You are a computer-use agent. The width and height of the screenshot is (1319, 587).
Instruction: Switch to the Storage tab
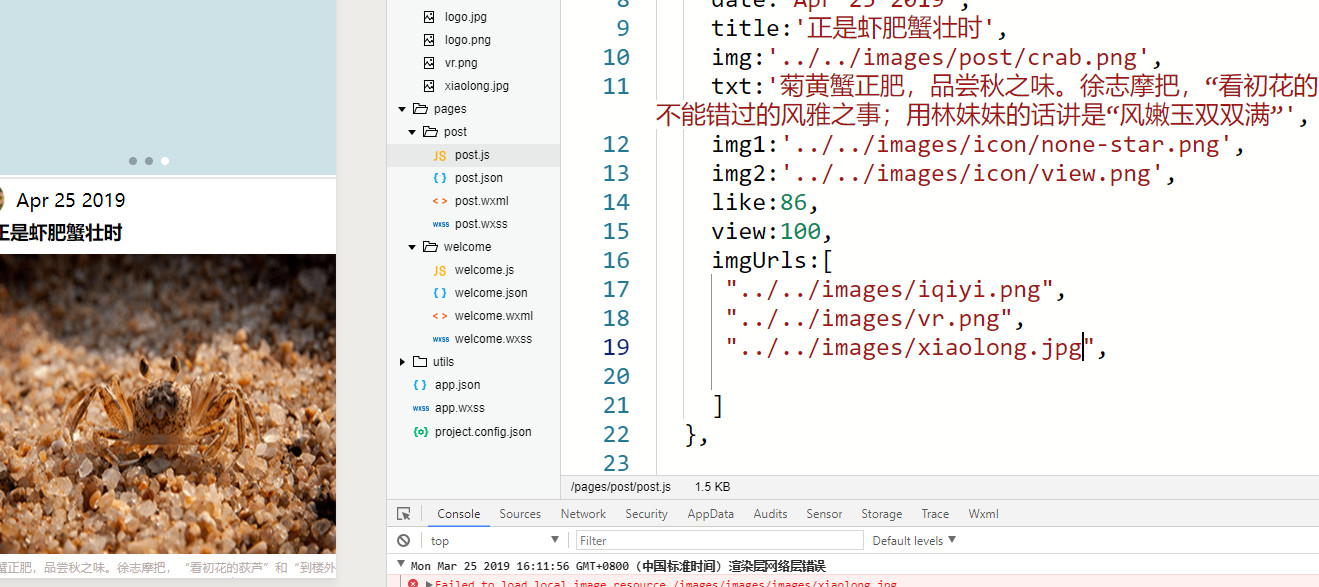[x=881, y=514]
